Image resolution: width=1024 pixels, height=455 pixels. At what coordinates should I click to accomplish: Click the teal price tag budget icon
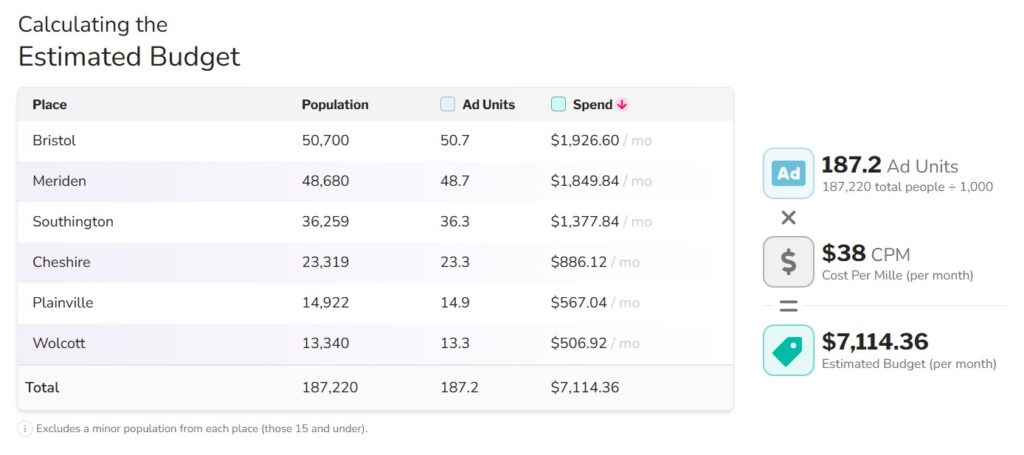click(x=788, y=350)
